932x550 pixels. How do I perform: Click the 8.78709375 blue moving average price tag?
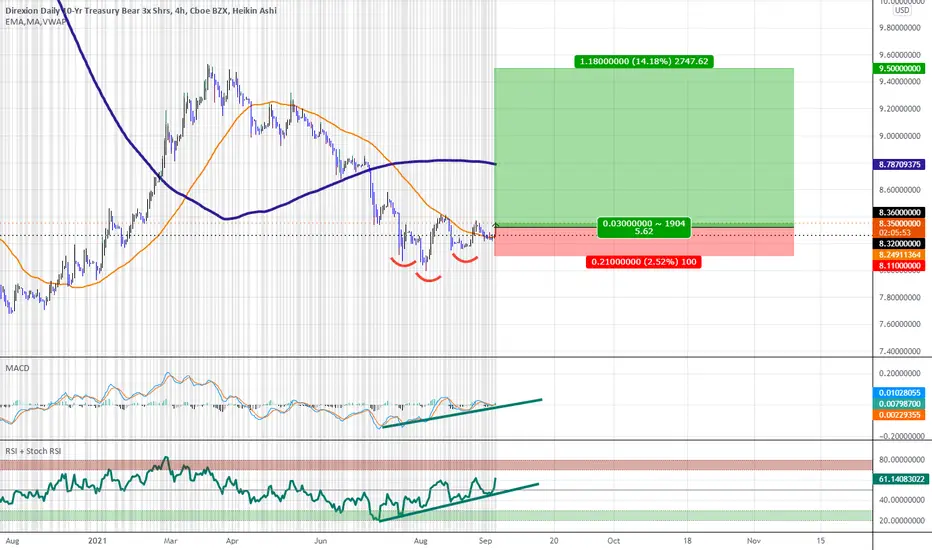pos(900,164)
